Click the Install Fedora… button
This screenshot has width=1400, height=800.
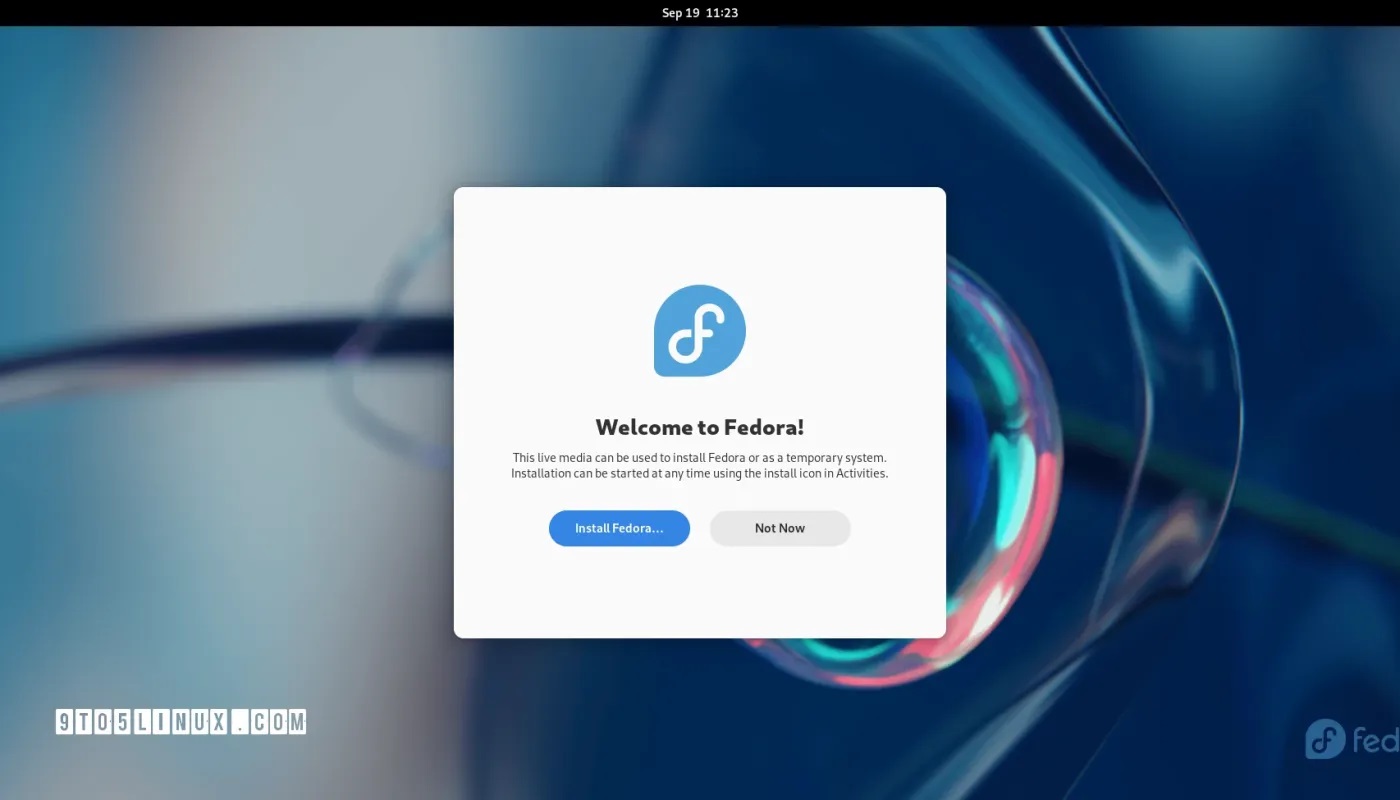619,528
